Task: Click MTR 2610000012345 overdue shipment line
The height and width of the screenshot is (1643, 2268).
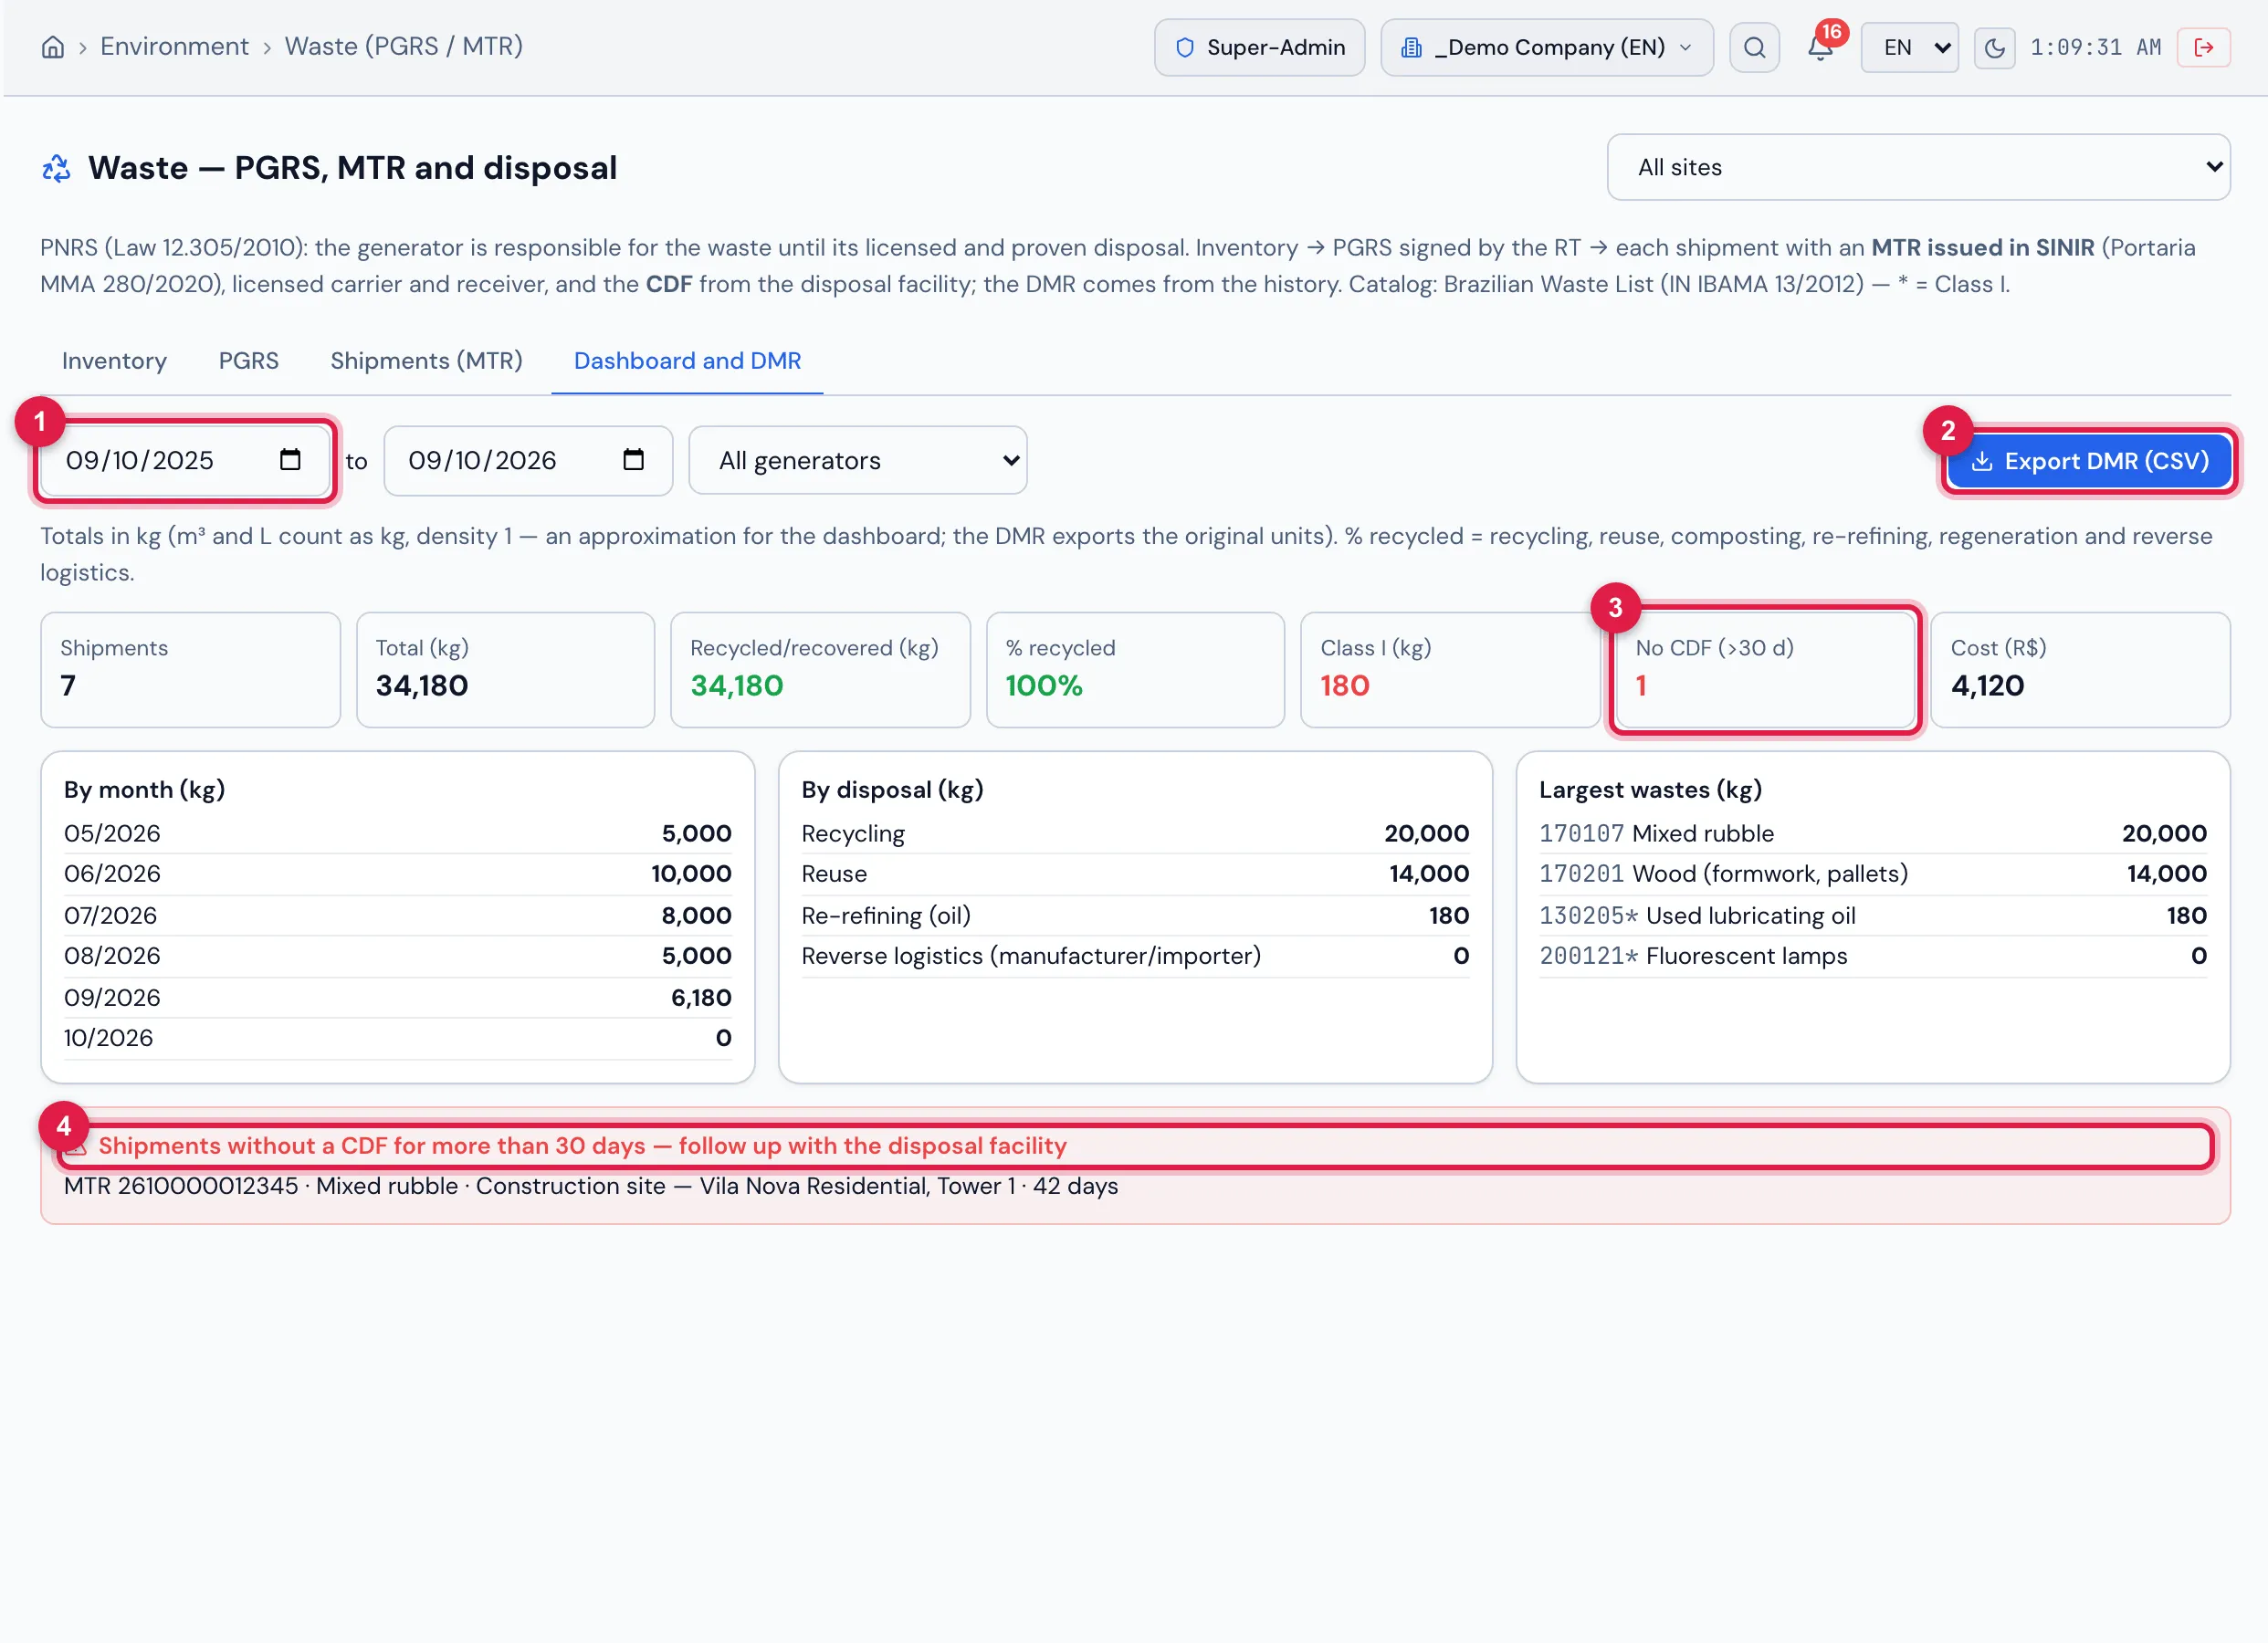Action: 591,1186
